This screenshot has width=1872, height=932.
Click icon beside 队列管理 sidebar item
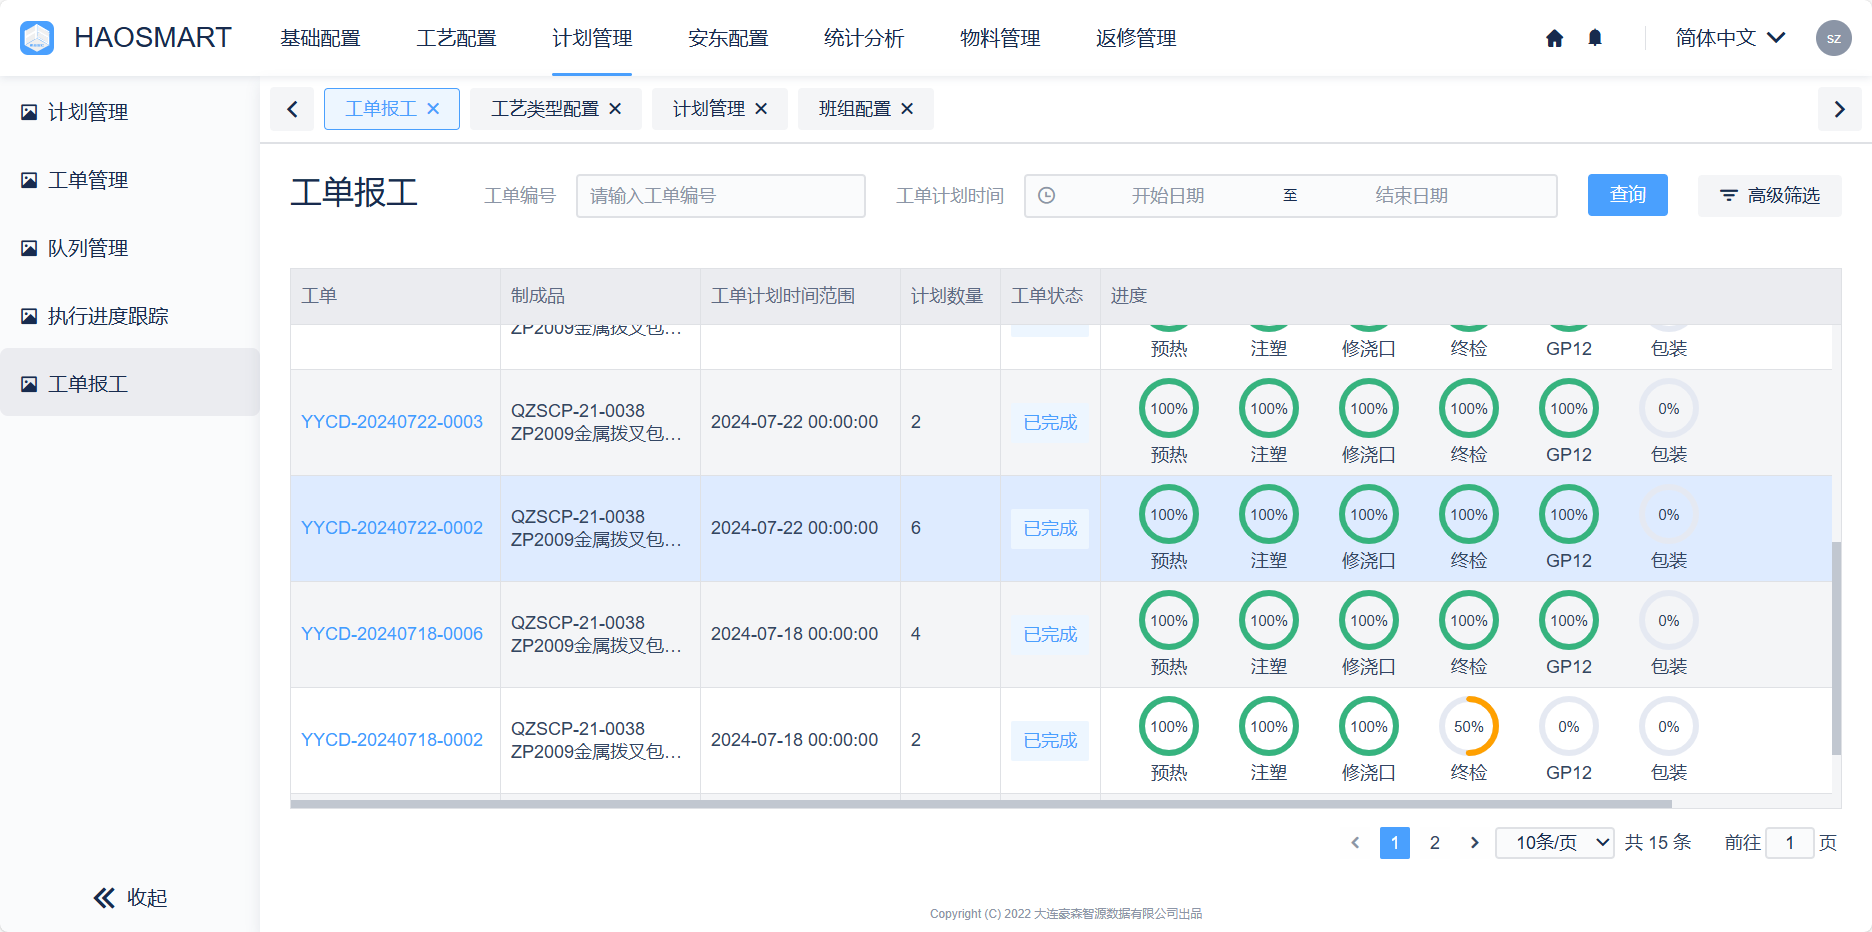(29, 248)
